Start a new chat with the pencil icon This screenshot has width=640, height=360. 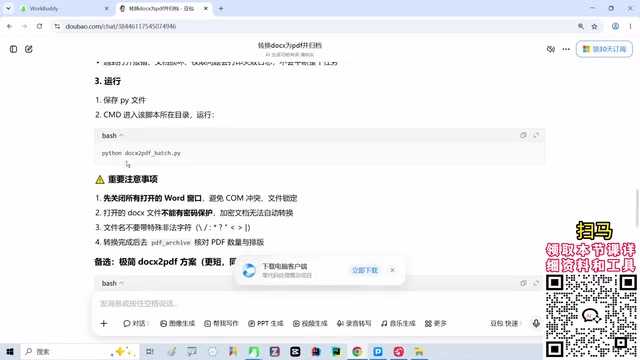click(29, 49)
